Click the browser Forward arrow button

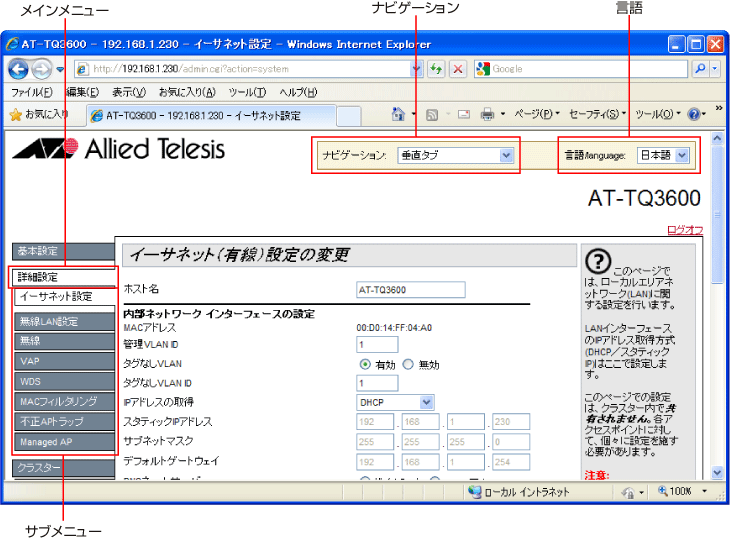tap(42, 69)
